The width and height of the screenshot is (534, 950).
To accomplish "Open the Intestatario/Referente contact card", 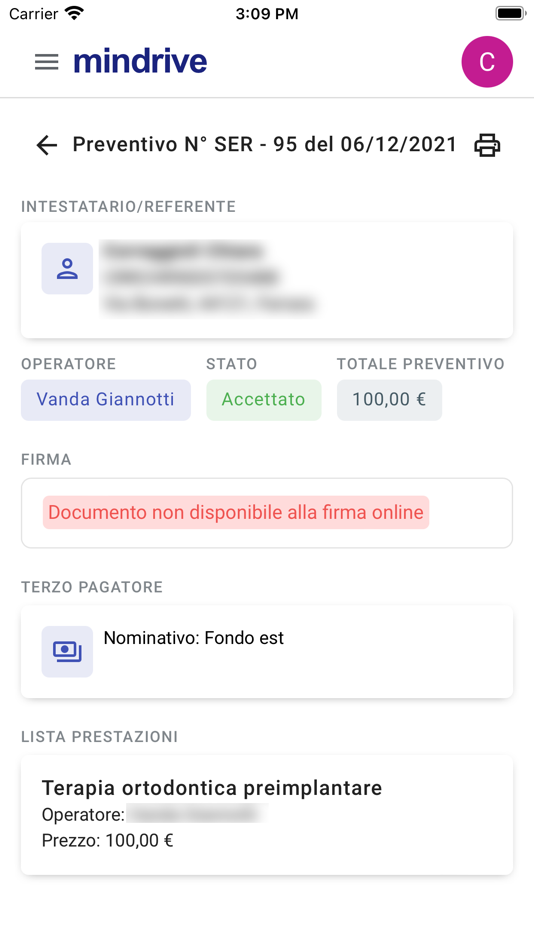I will [267, 281].
